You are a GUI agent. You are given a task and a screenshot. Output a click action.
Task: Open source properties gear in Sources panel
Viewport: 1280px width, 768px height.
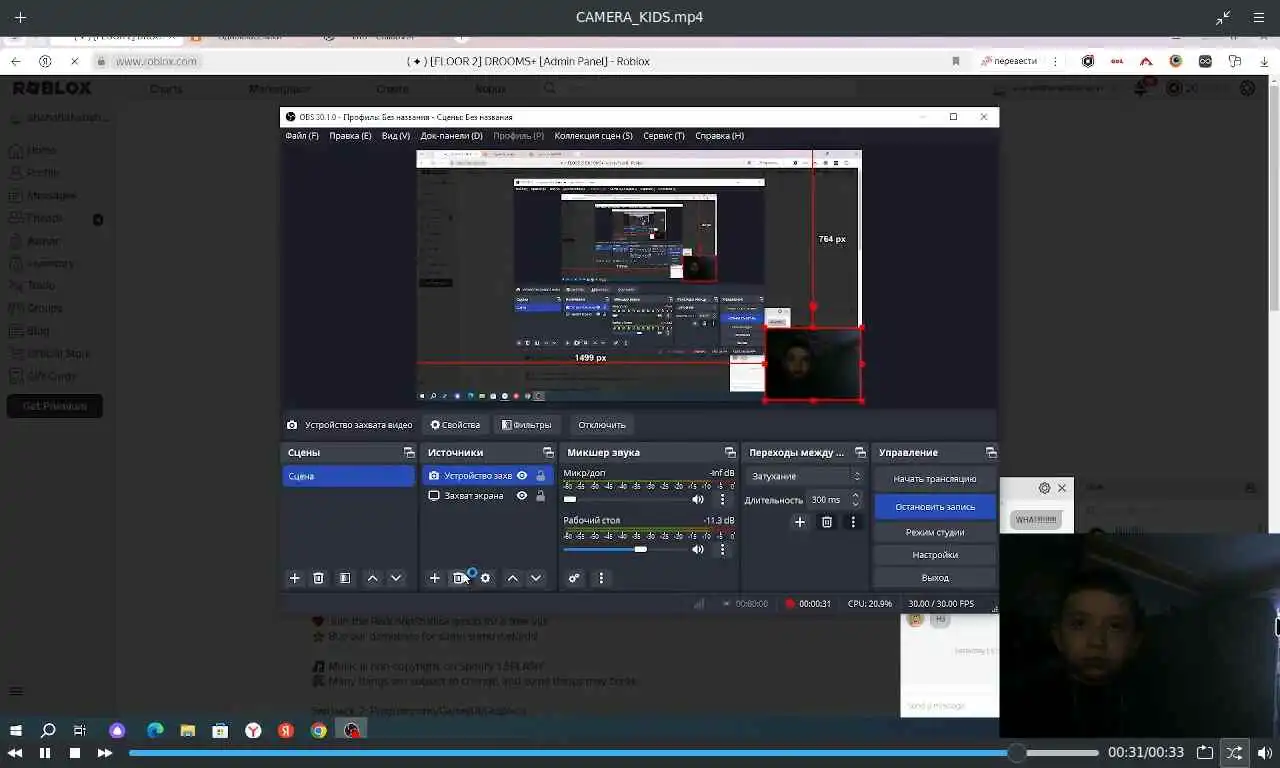(485, 578)
